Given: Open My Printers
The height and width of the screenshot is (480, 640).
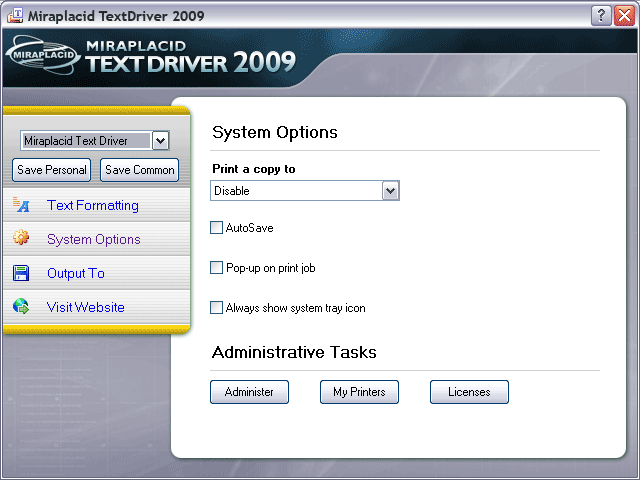Looking at the screenshot, I should (x=359, y=392).
